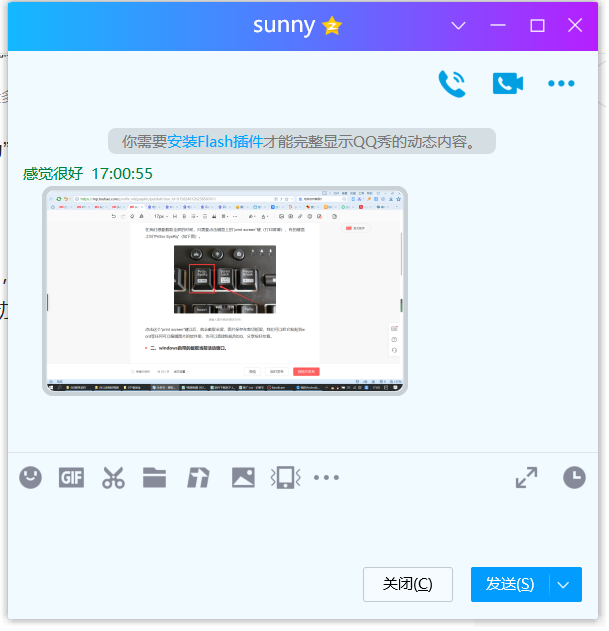Viewport: 609px width, 631px height.
Task: Show more tools in input toolbar
Action: (327, 478)
